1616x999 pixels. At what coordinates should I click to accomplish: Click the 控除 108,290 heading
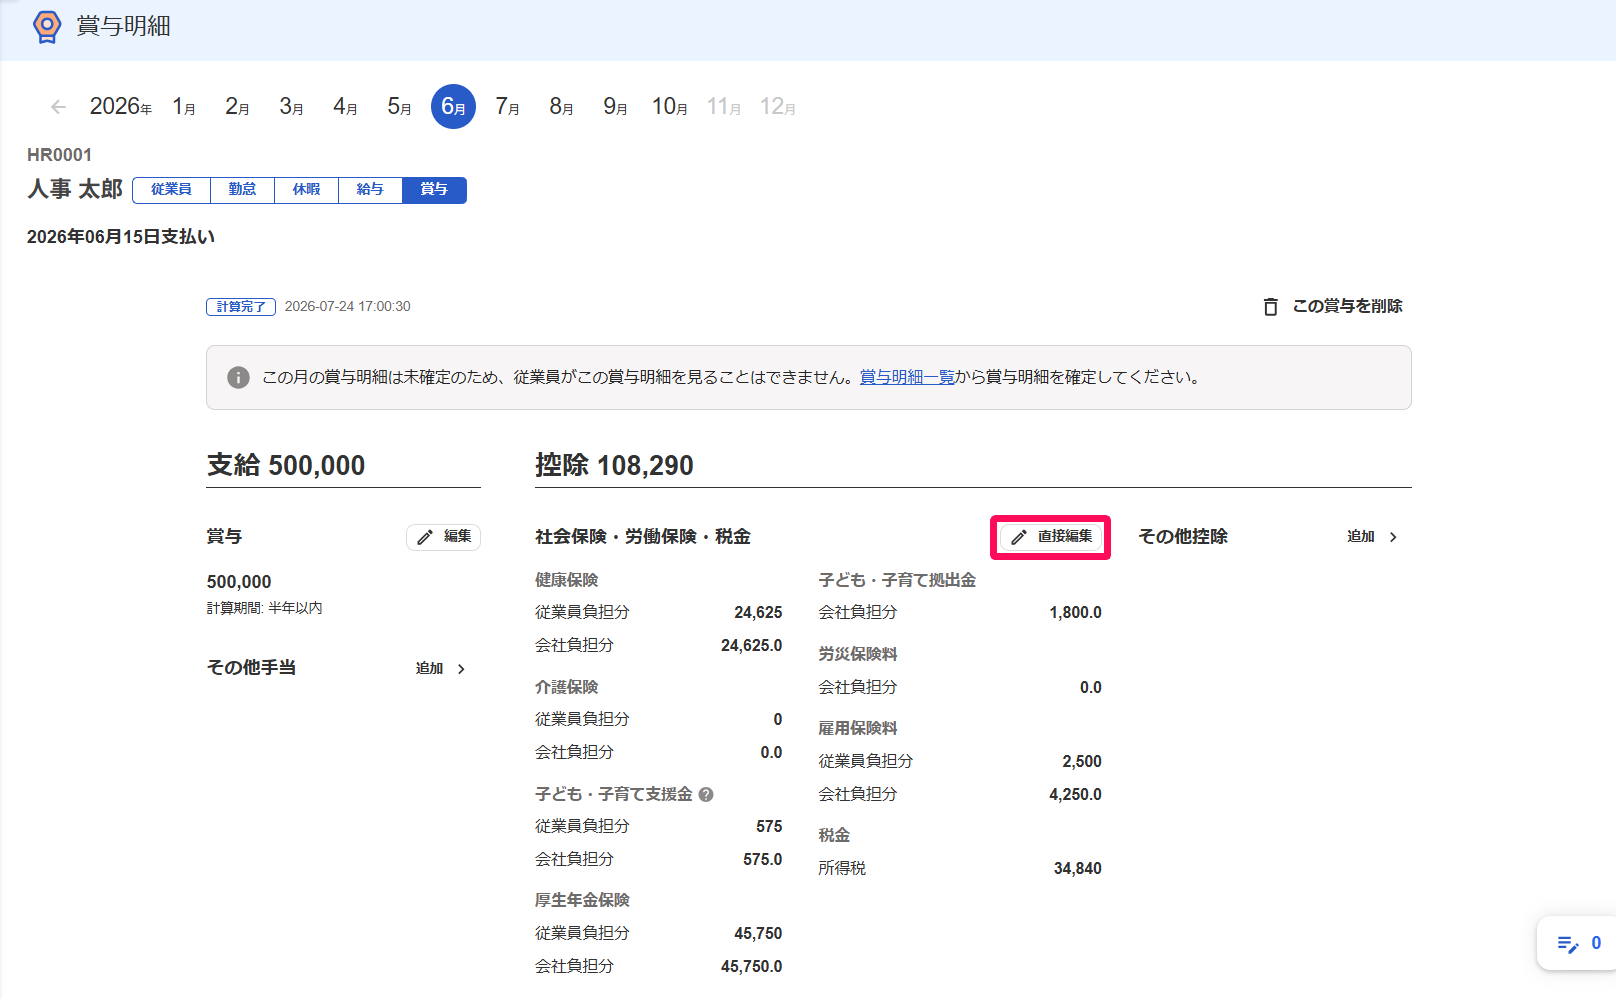[x=614, y=465]
